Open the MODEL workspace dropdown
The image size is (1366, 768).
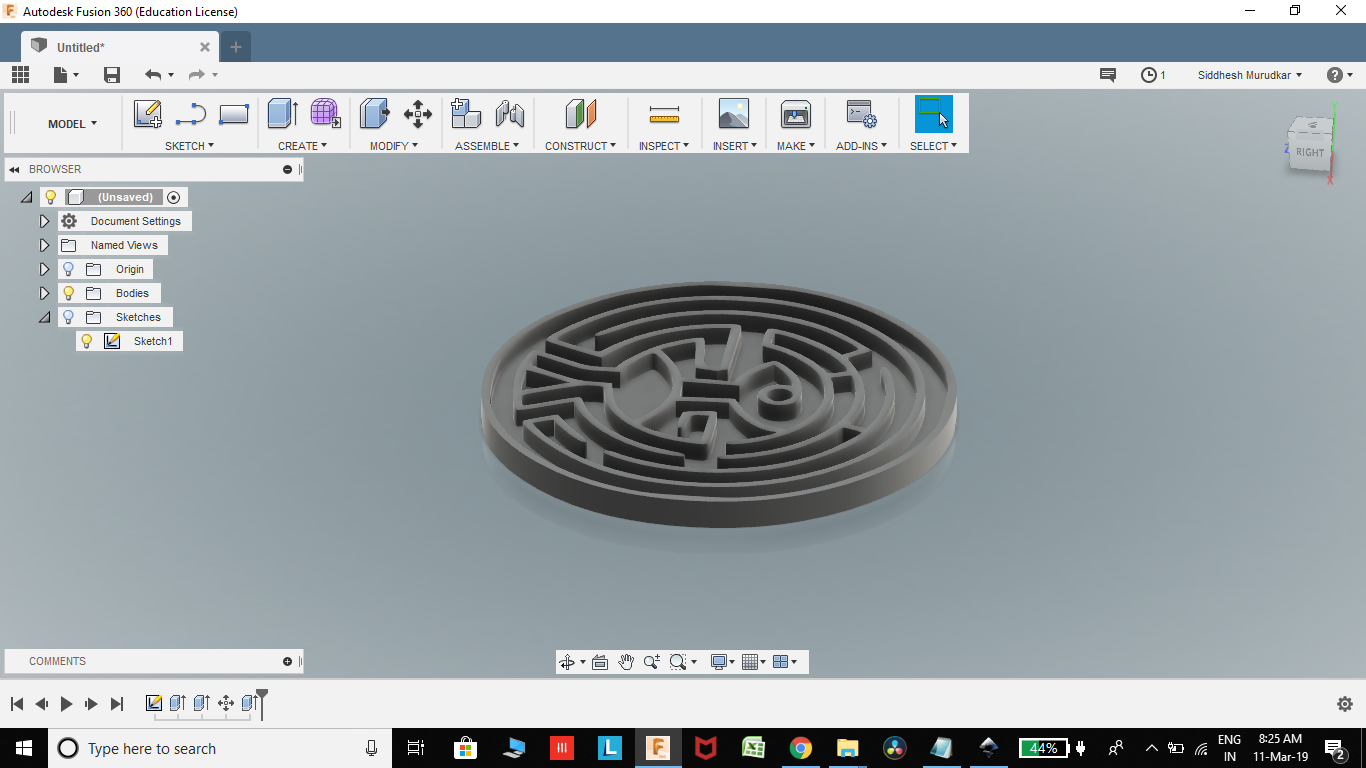[x=72, y=124]
